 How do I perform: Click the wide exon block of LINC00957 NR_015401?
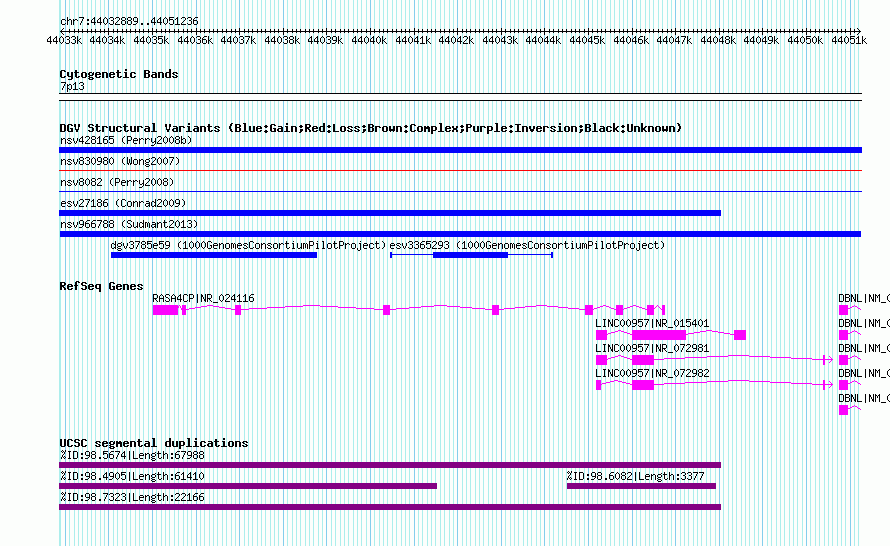[658, 335]
